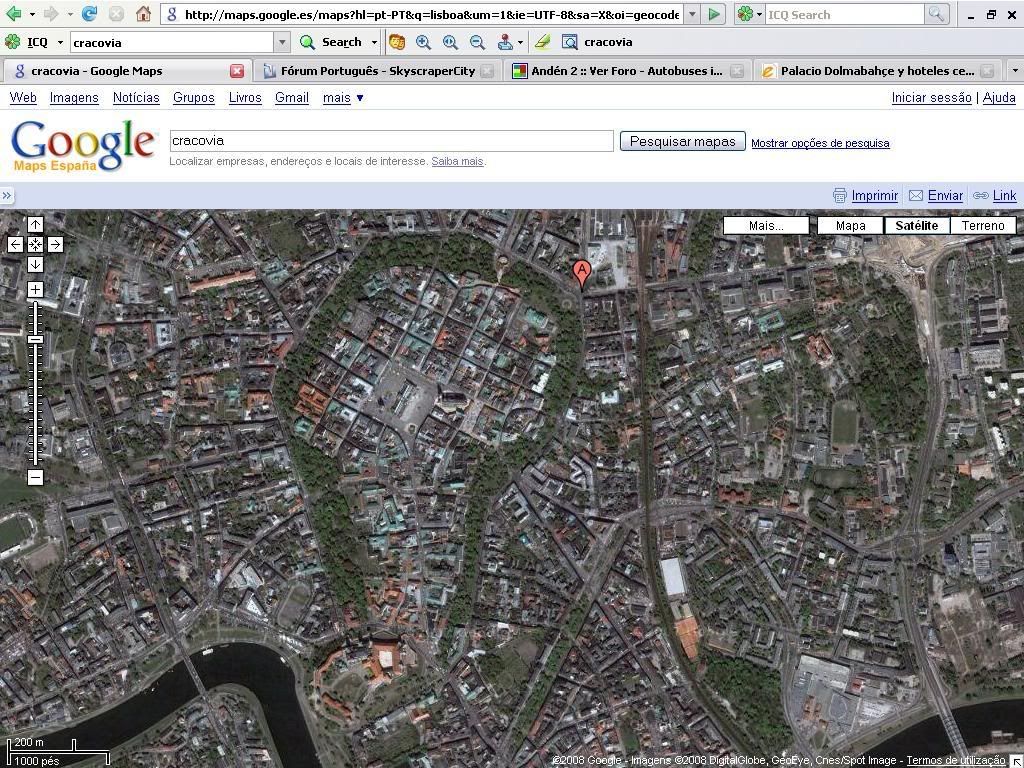Image resolution: width=1024 pixels, height=768 pixels.
Task: Select the Satélite map view
Action: pos(916,225)
